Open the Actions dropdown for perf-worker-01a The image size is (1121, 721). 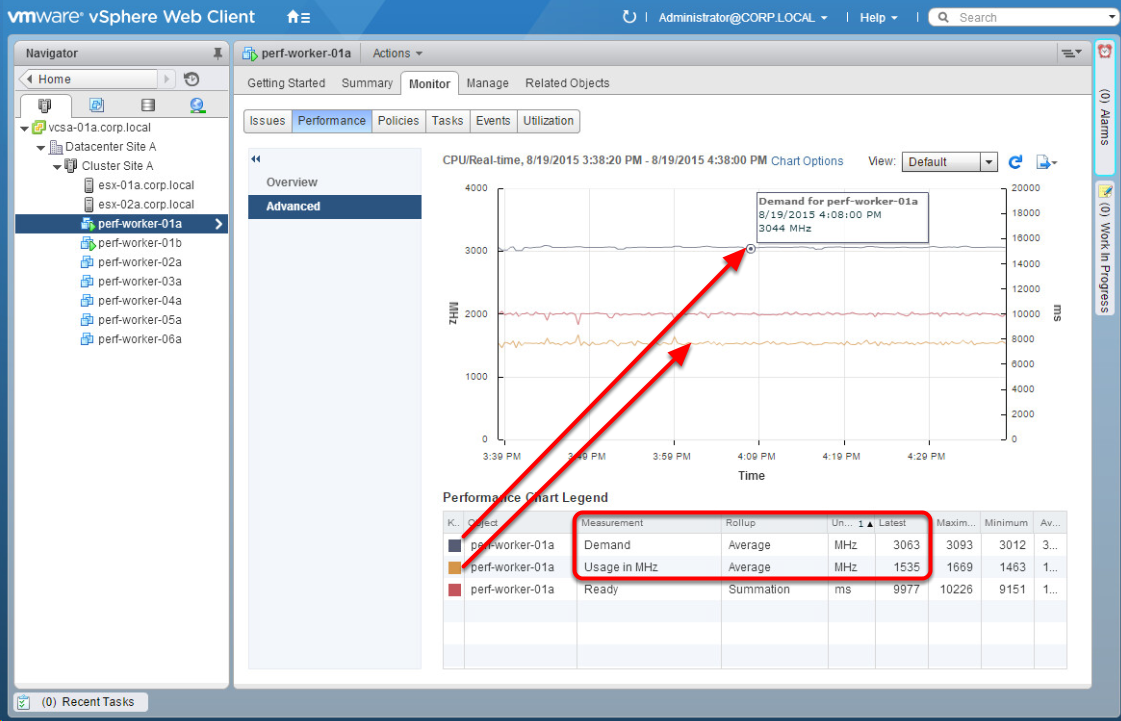[397, 54]
